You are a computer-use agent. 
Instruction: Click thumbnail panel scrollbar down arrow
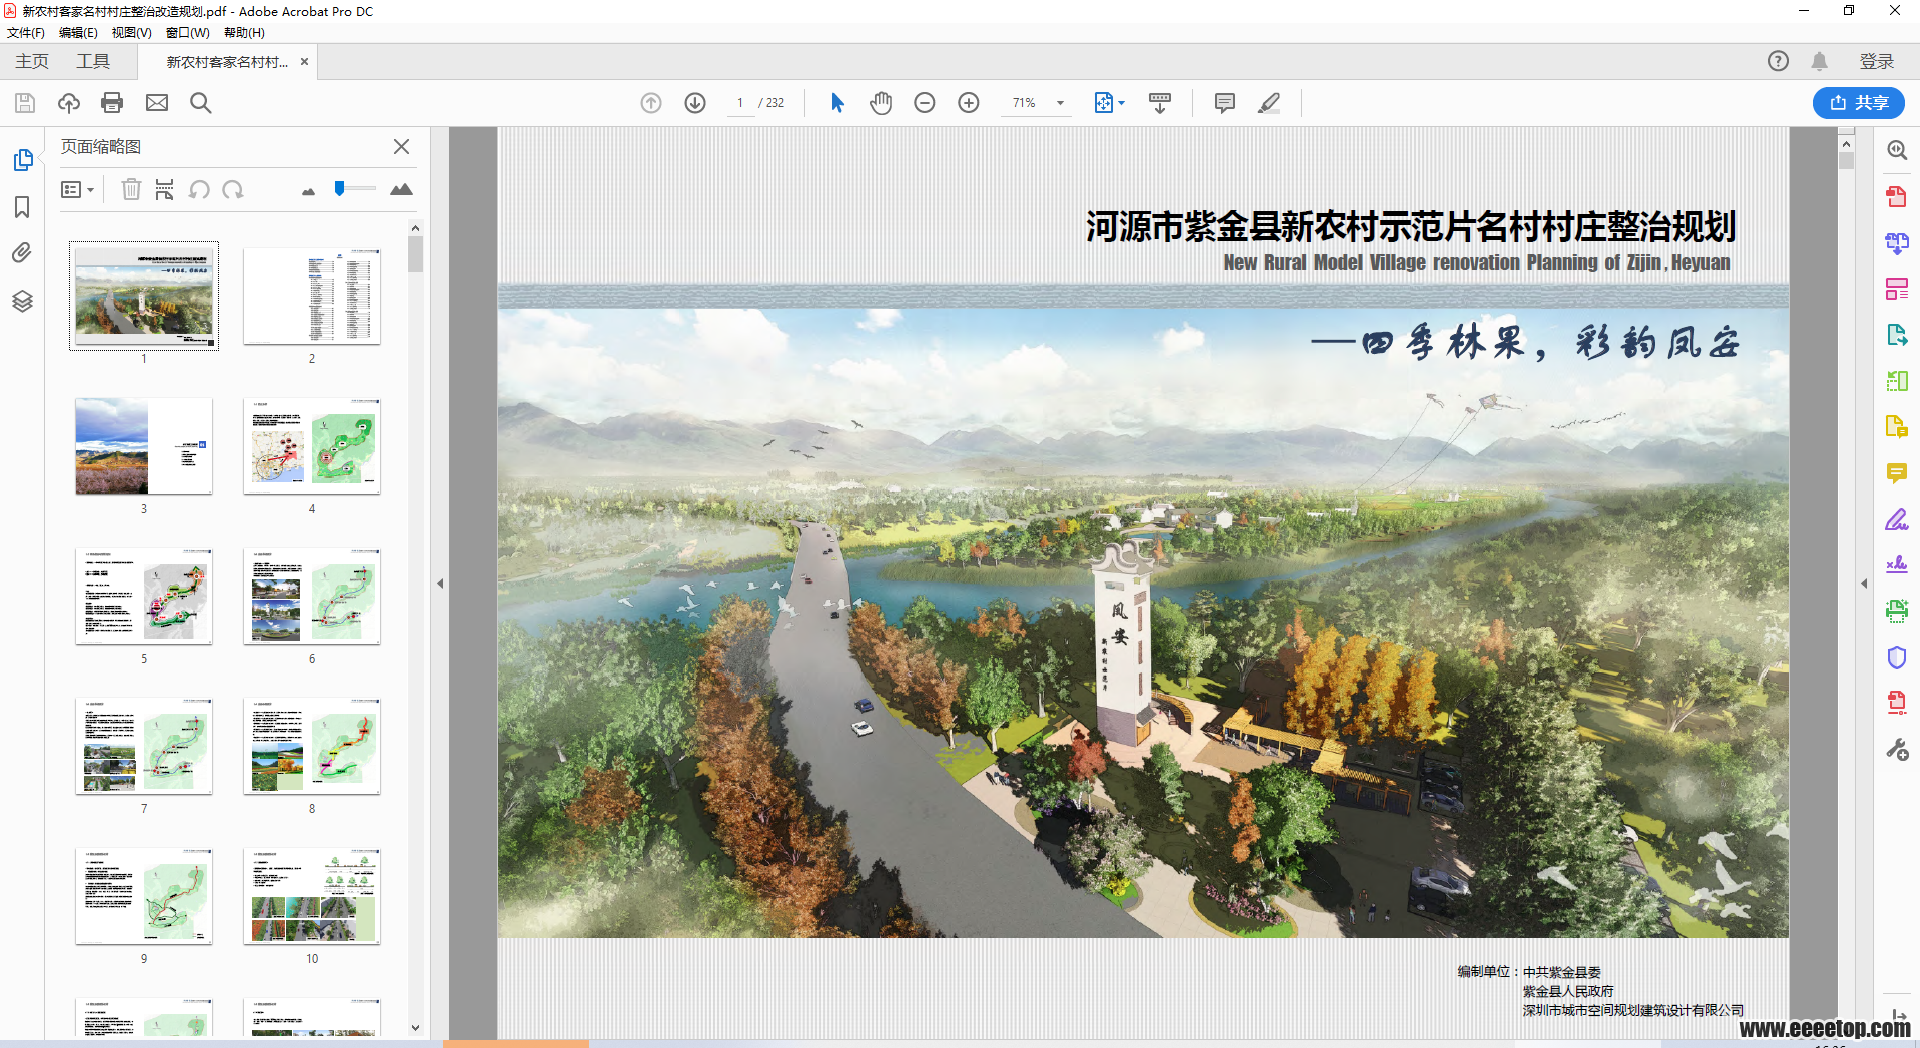pos(415,1028)
